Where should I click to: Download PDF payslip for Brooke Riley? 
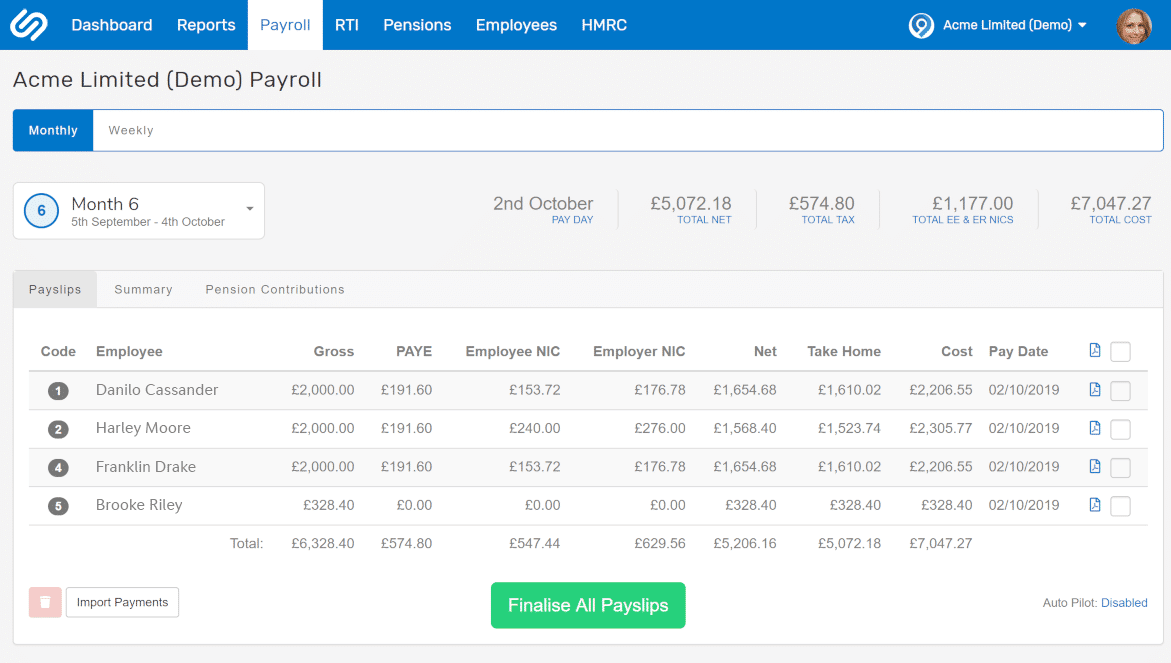(1095, 505)
